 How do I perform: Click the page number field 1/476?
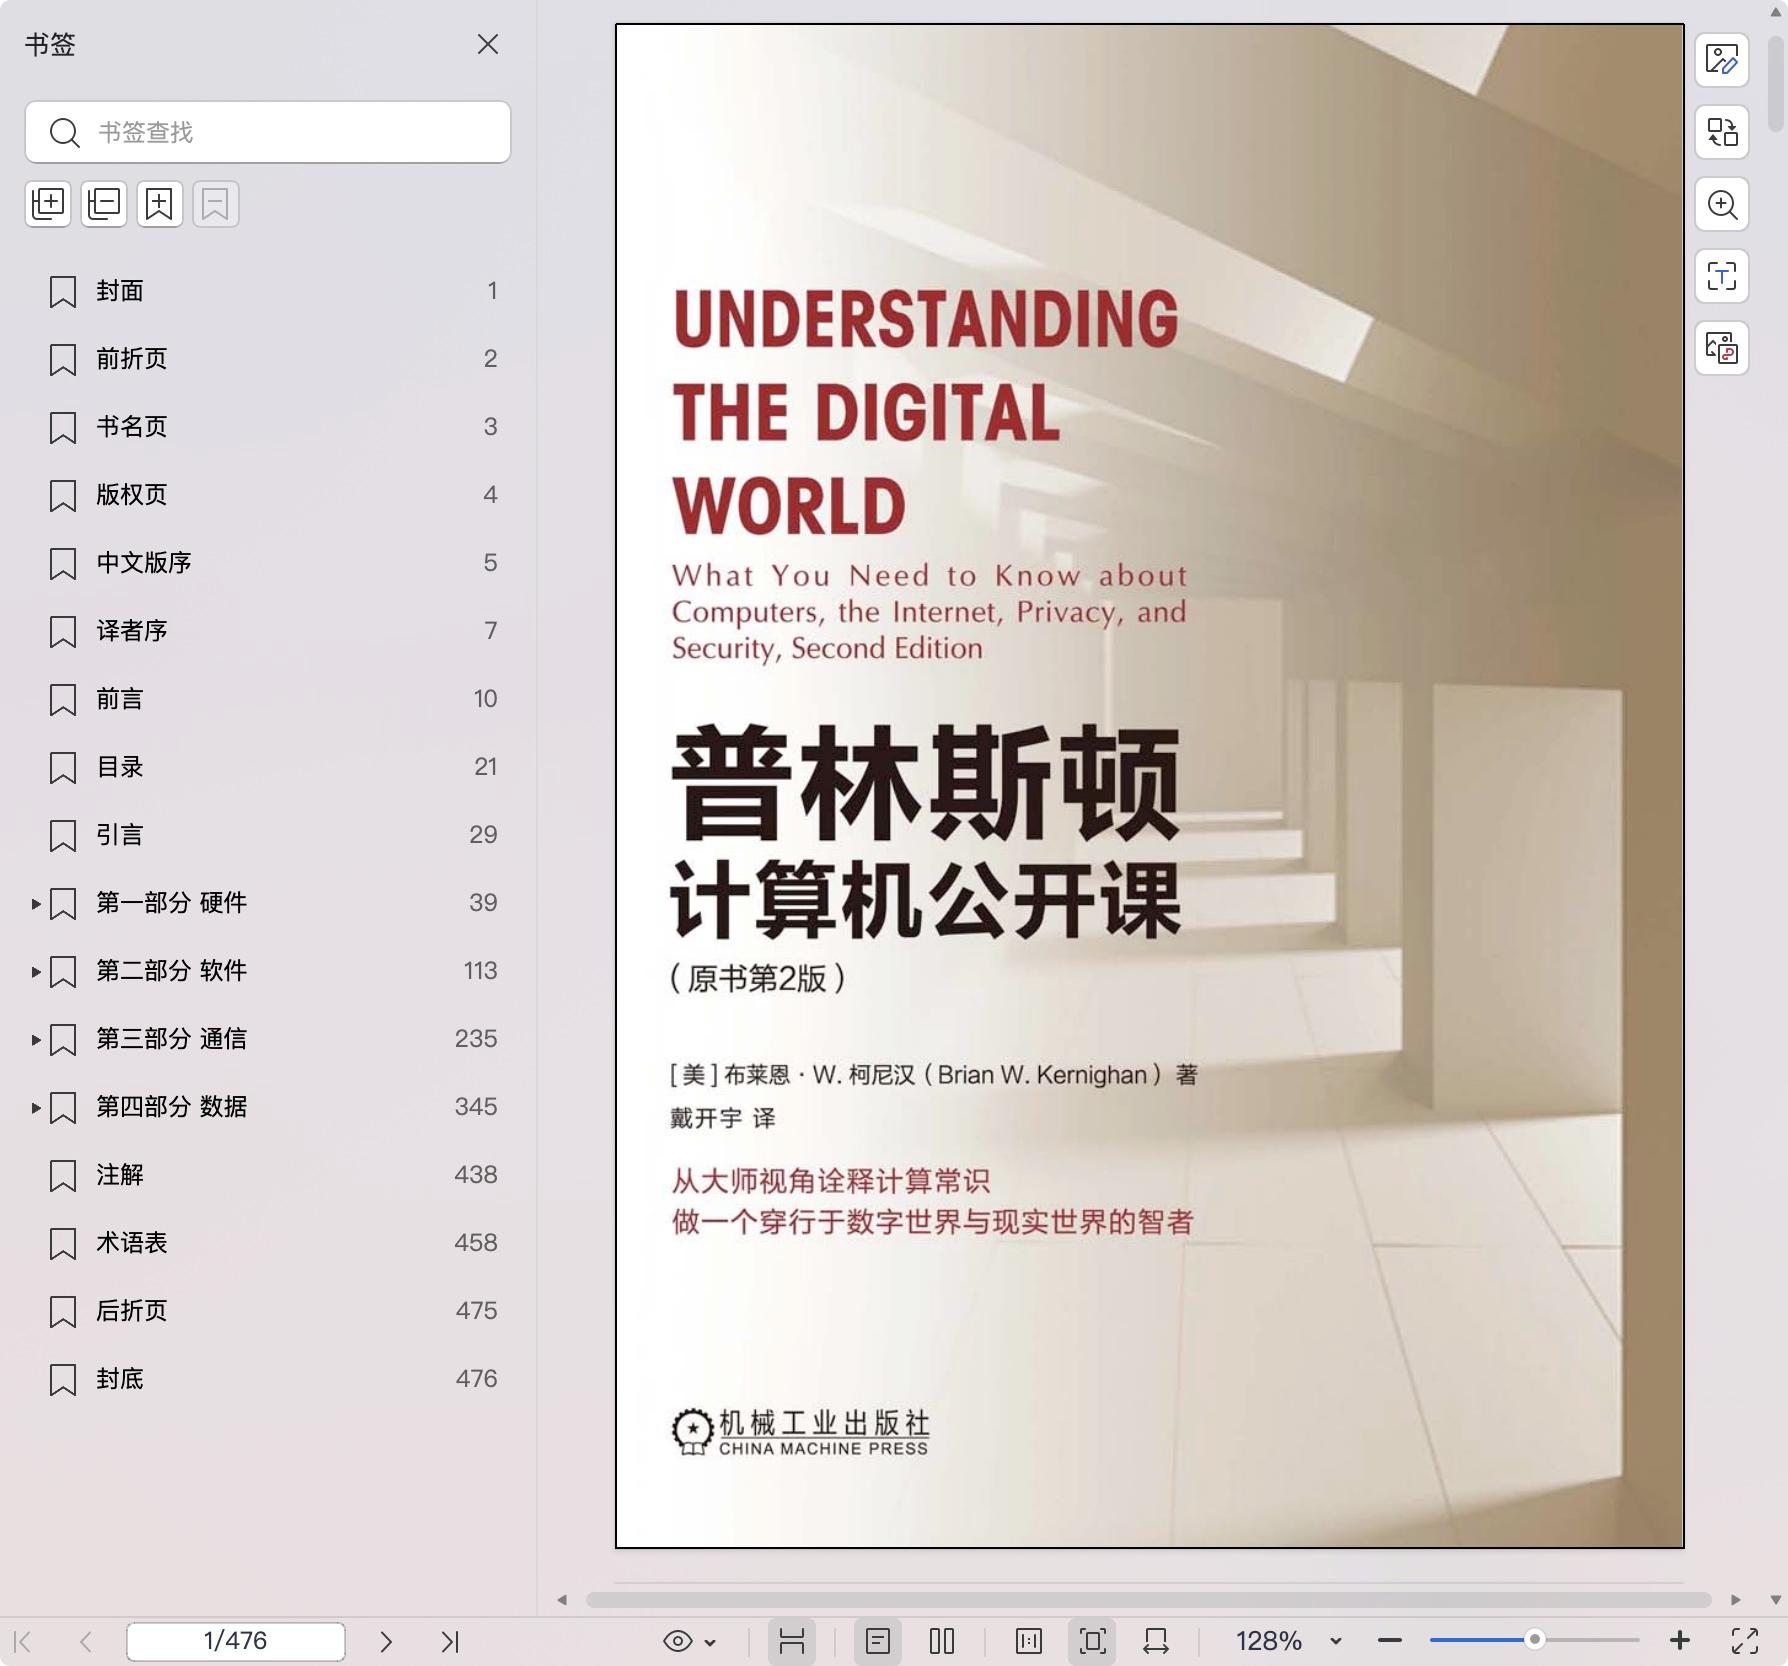coord(236,1641)
